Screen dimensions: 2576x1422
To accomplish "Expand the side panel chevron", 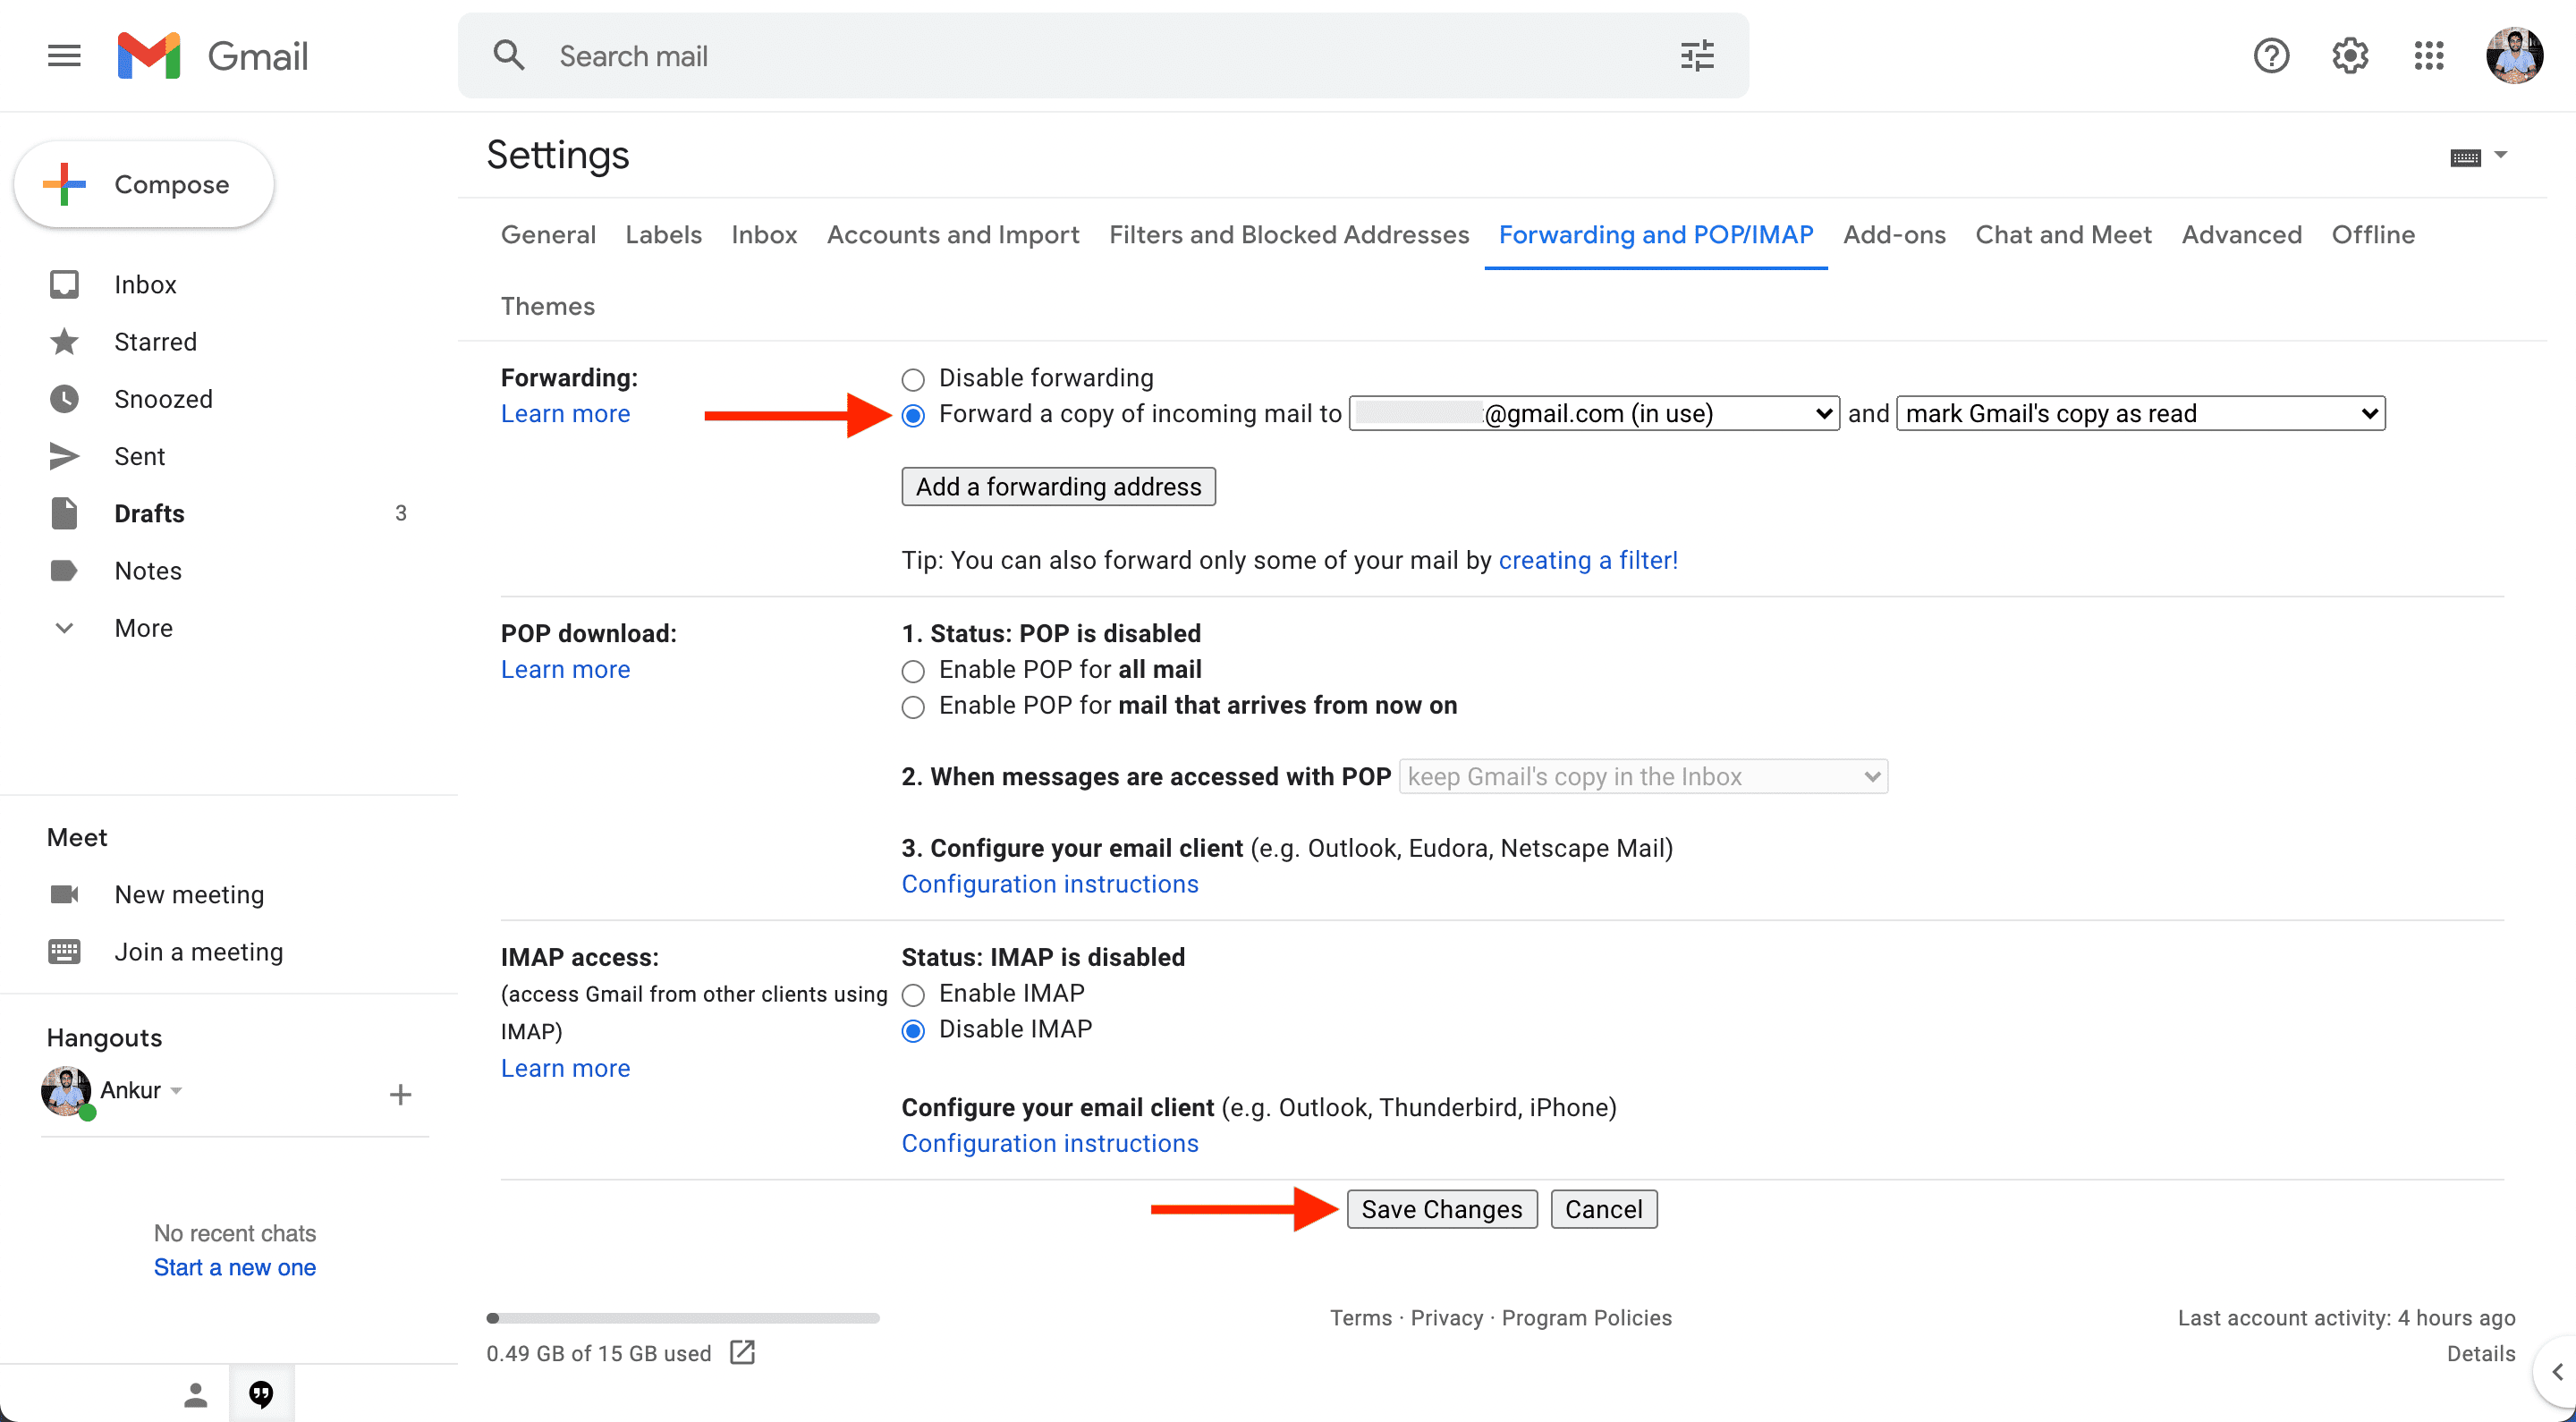I will coord(2556,1372).
